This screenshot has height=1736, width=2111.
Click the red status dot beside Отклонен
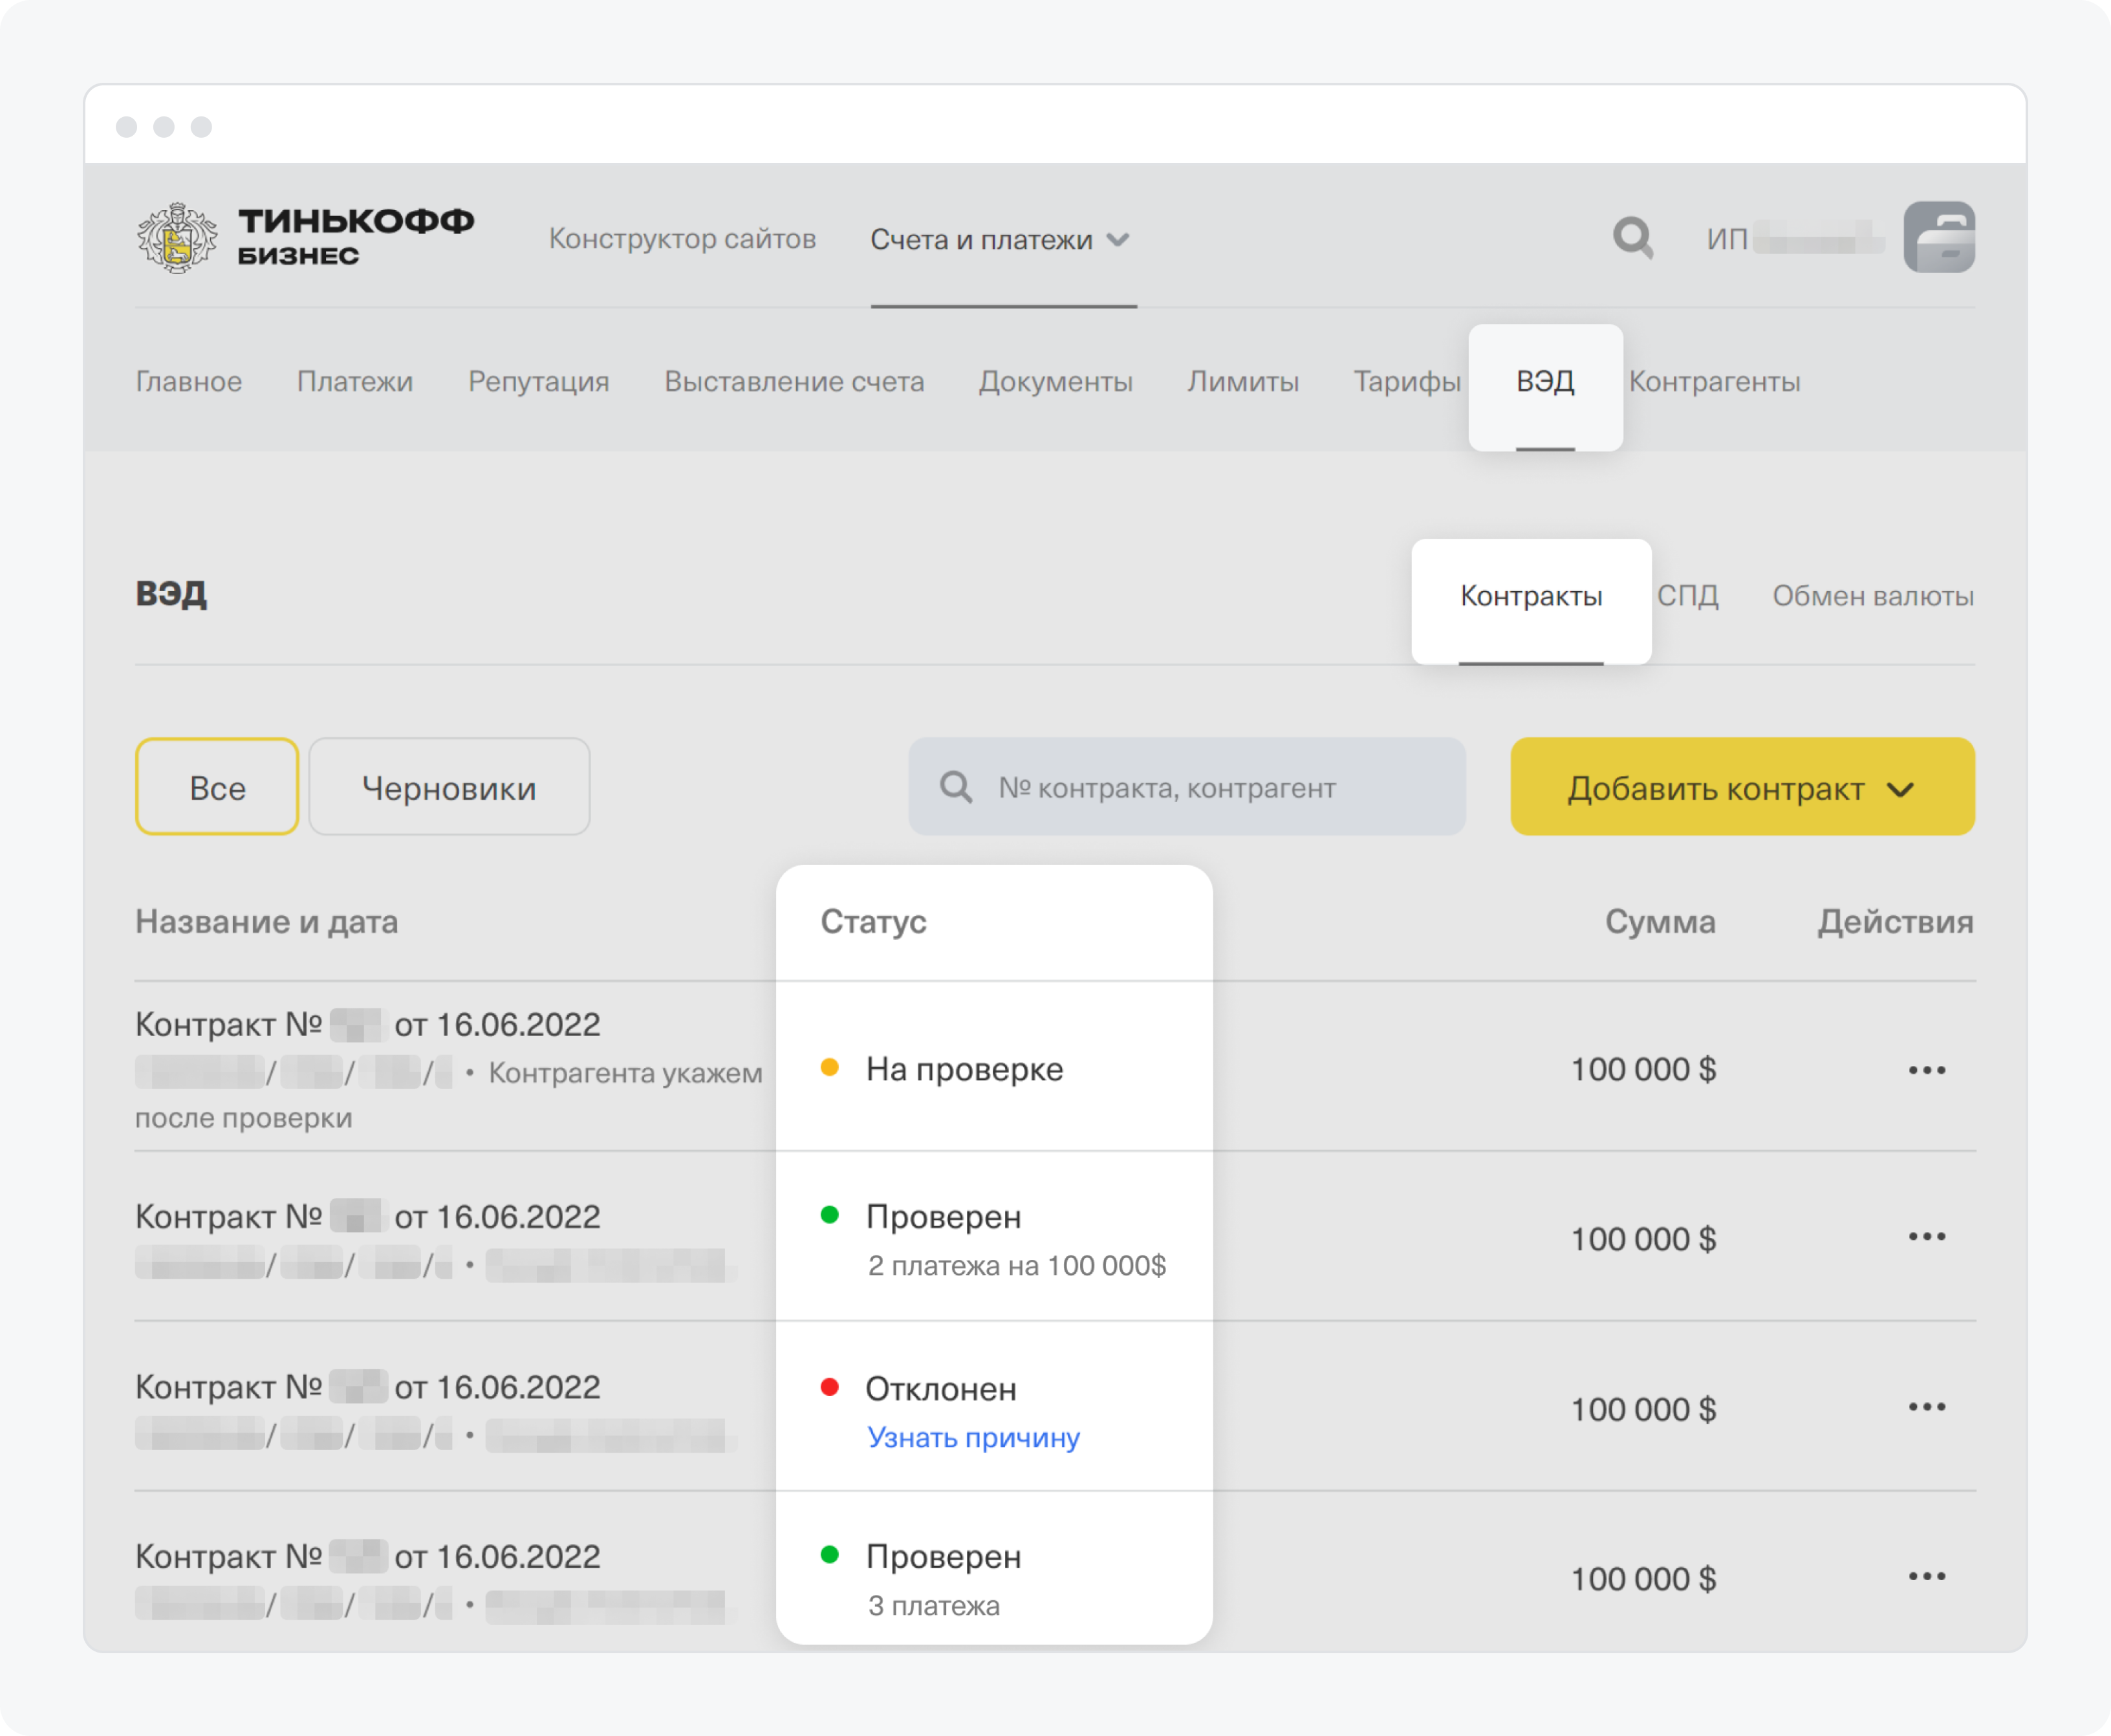pos(829,1387)
